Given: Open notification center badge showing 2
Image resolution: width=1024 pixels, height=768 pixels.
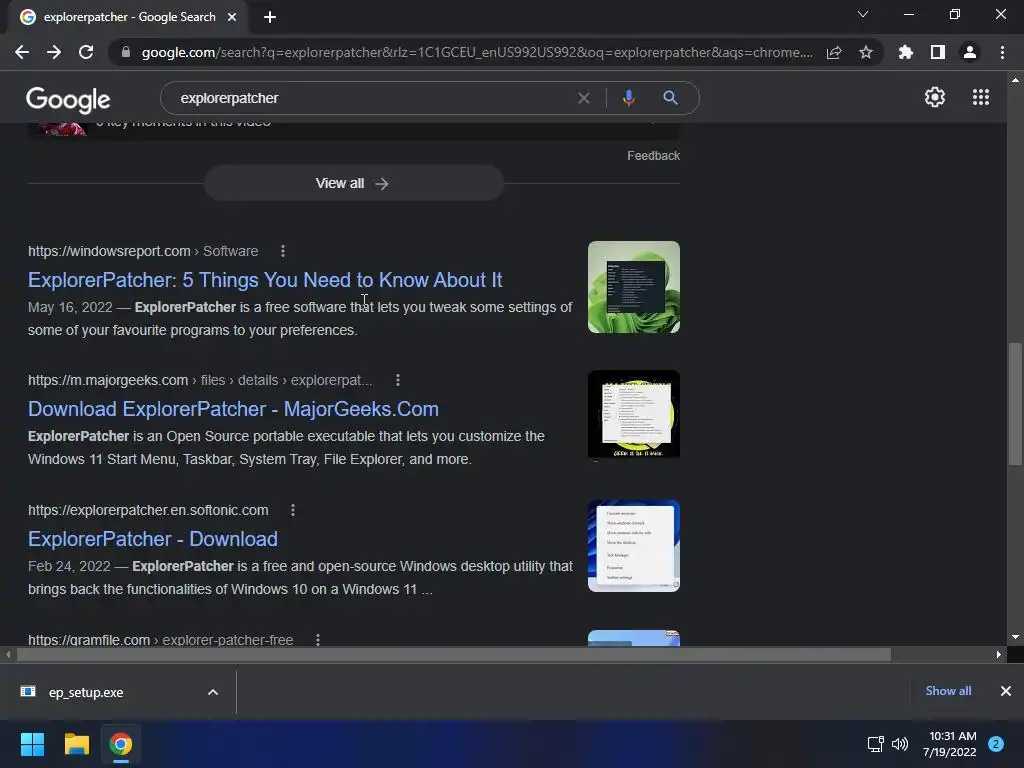Looking at the screenshot, I should pyautogui.click(x=996, y=744).
